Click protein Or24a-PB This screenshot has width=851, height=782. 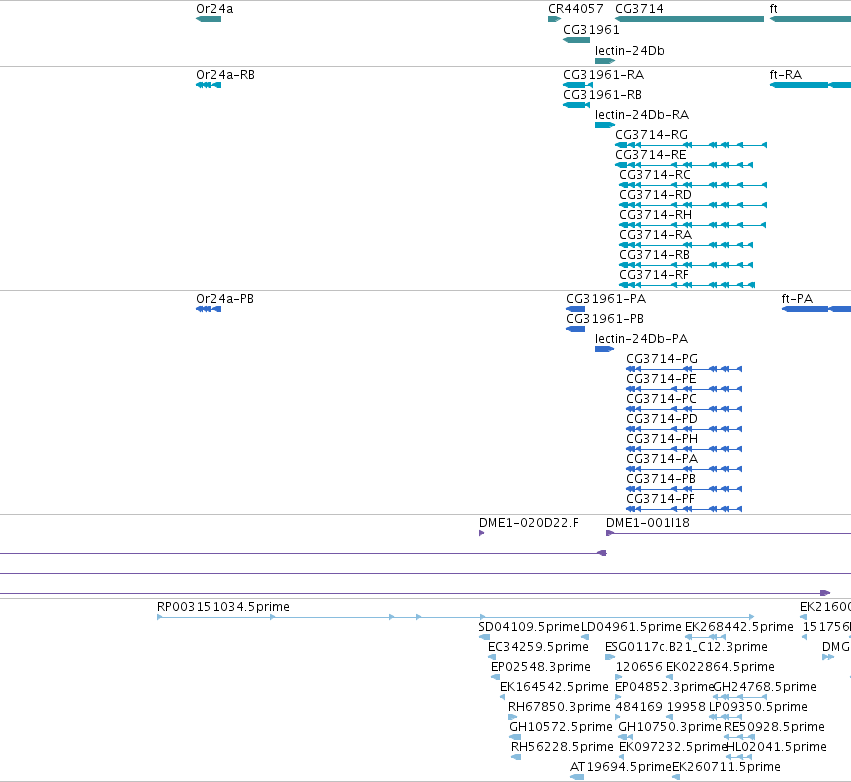[208, 309]
